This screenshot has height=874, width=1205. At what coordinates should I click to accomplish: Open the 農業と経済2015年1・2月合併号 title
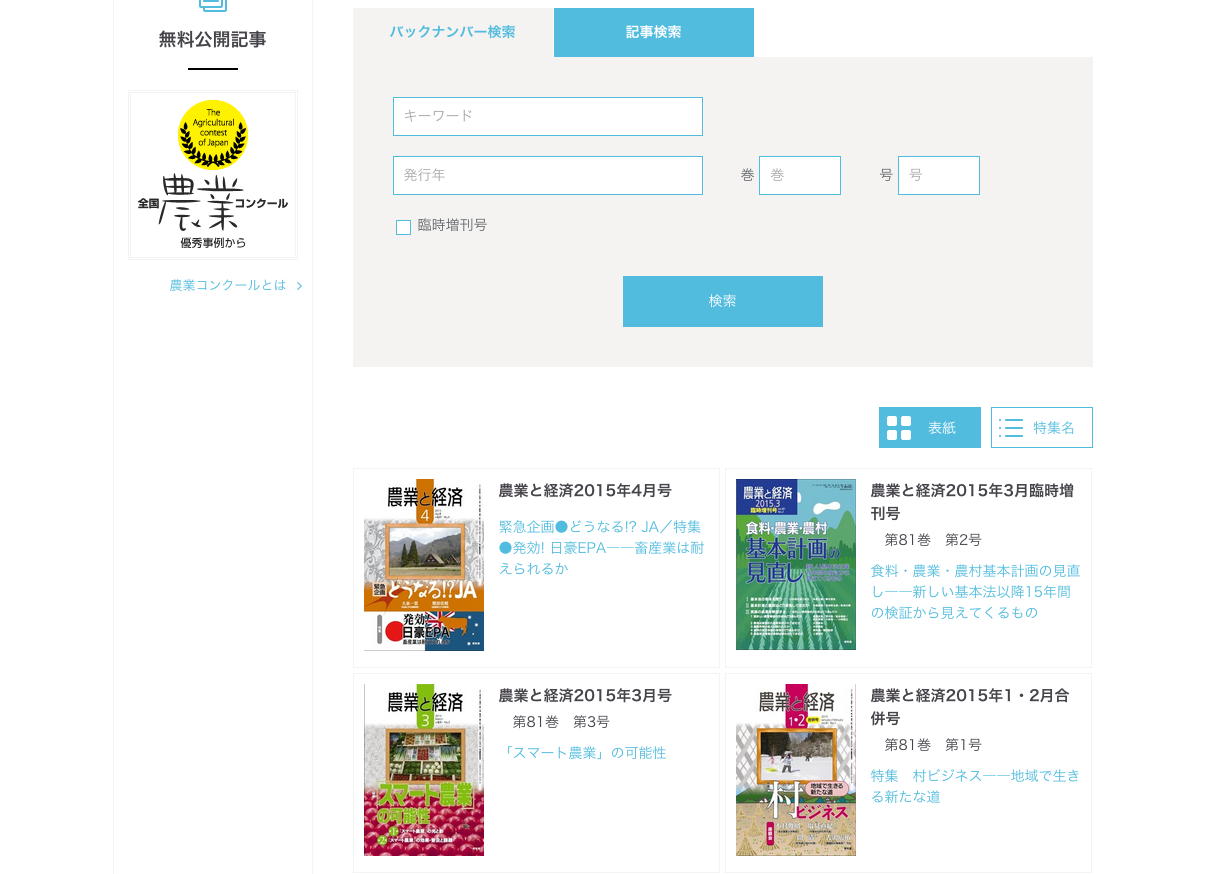tap(969, 706)
